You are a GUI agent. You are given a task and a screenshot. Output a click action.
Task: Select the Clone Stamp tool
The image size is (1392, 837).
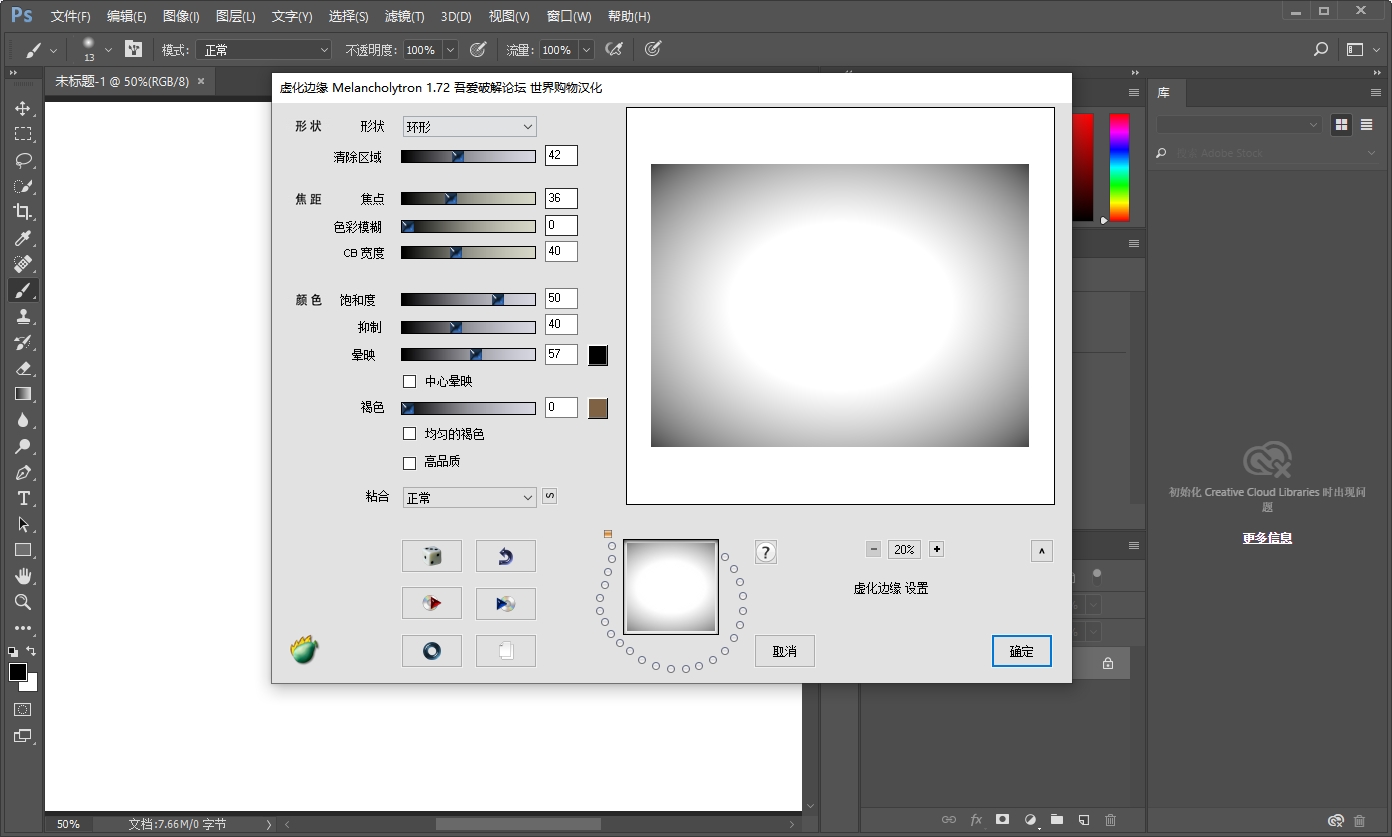click(x=24, y=316)
